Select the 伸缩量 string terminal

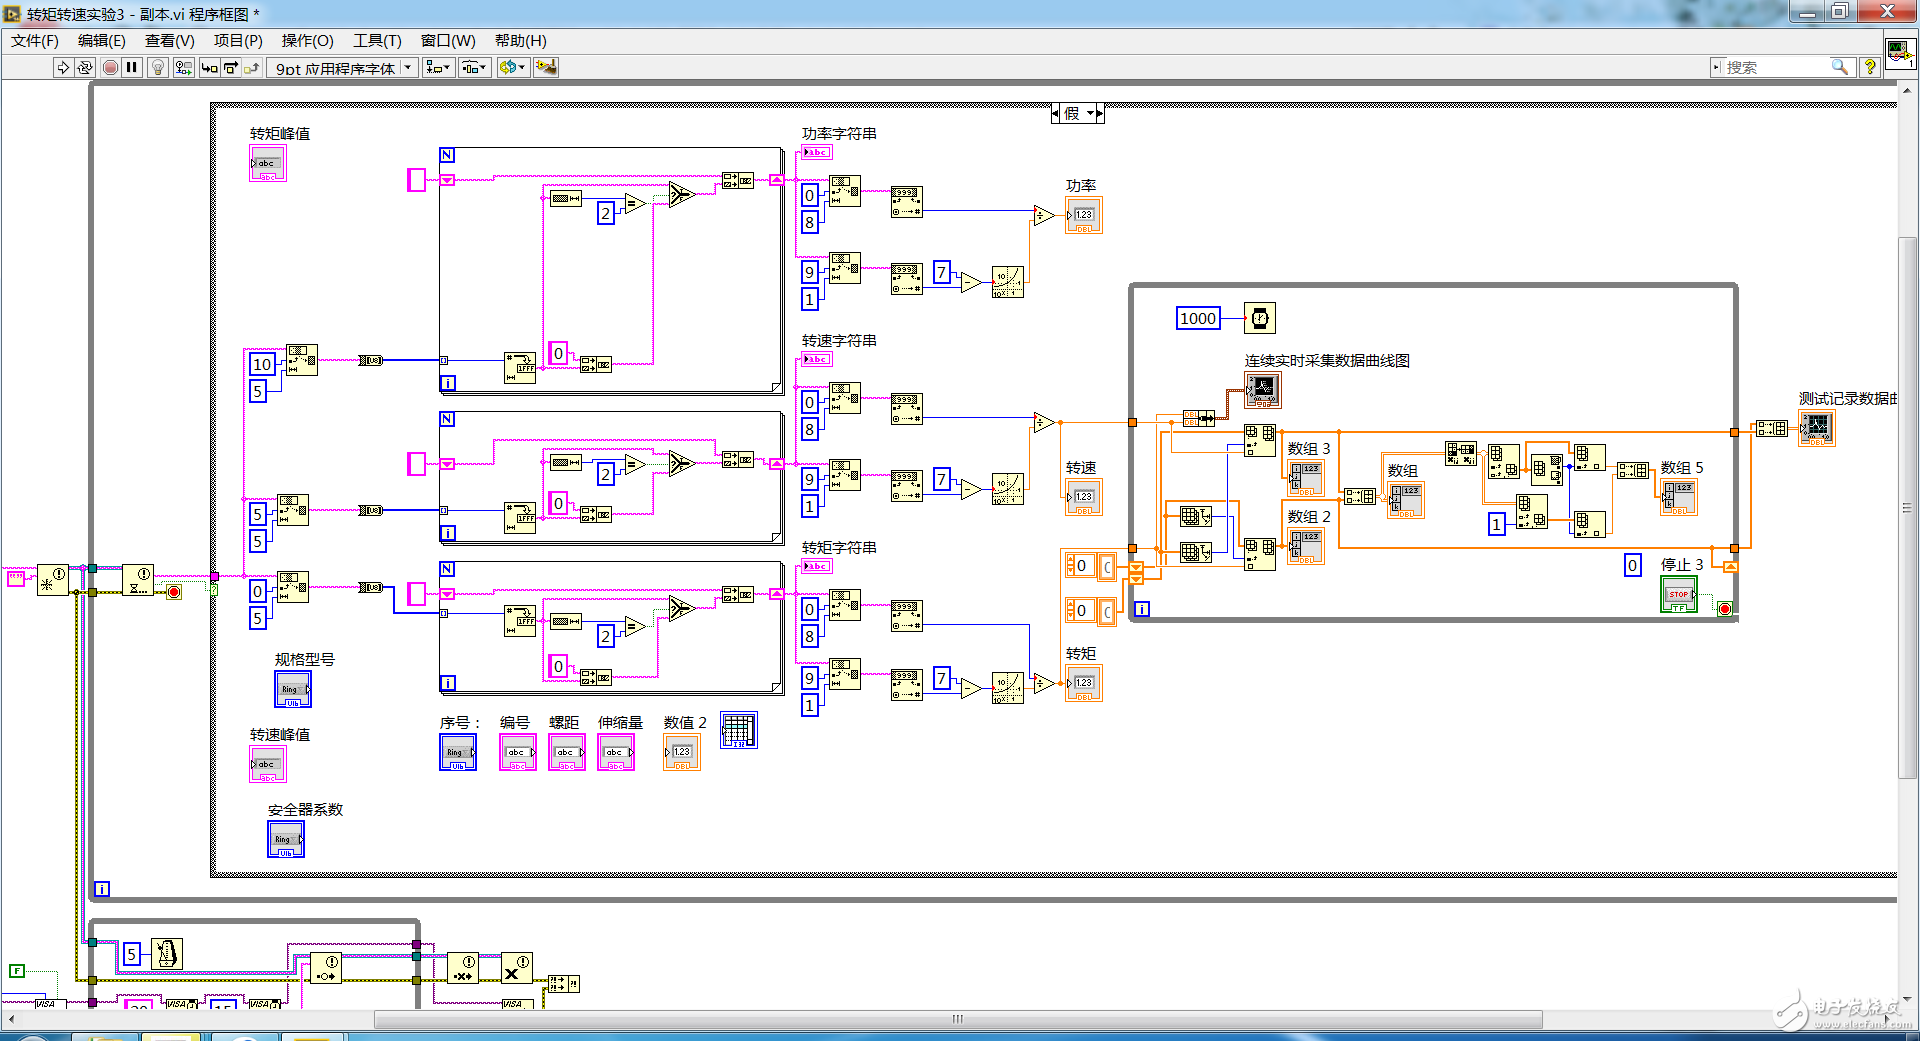616,752
